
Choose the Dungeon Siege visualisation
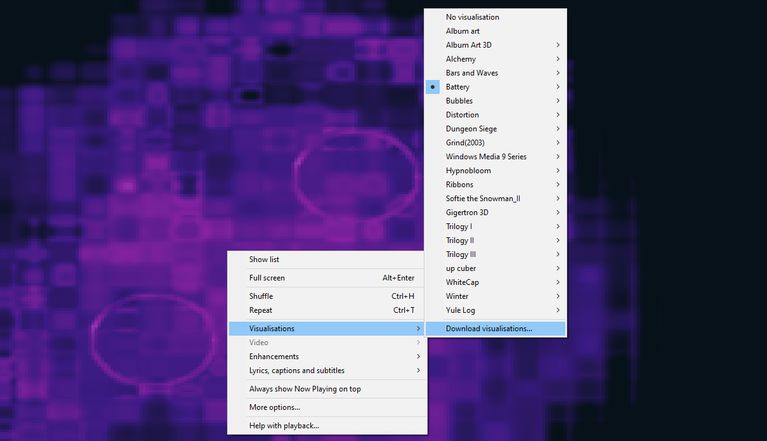471,129
